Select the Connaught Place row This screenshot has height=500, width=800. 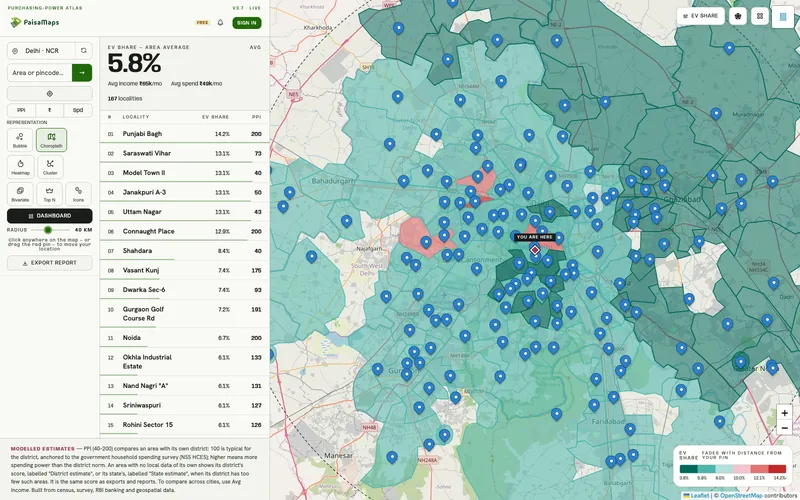tap(184, 231)
